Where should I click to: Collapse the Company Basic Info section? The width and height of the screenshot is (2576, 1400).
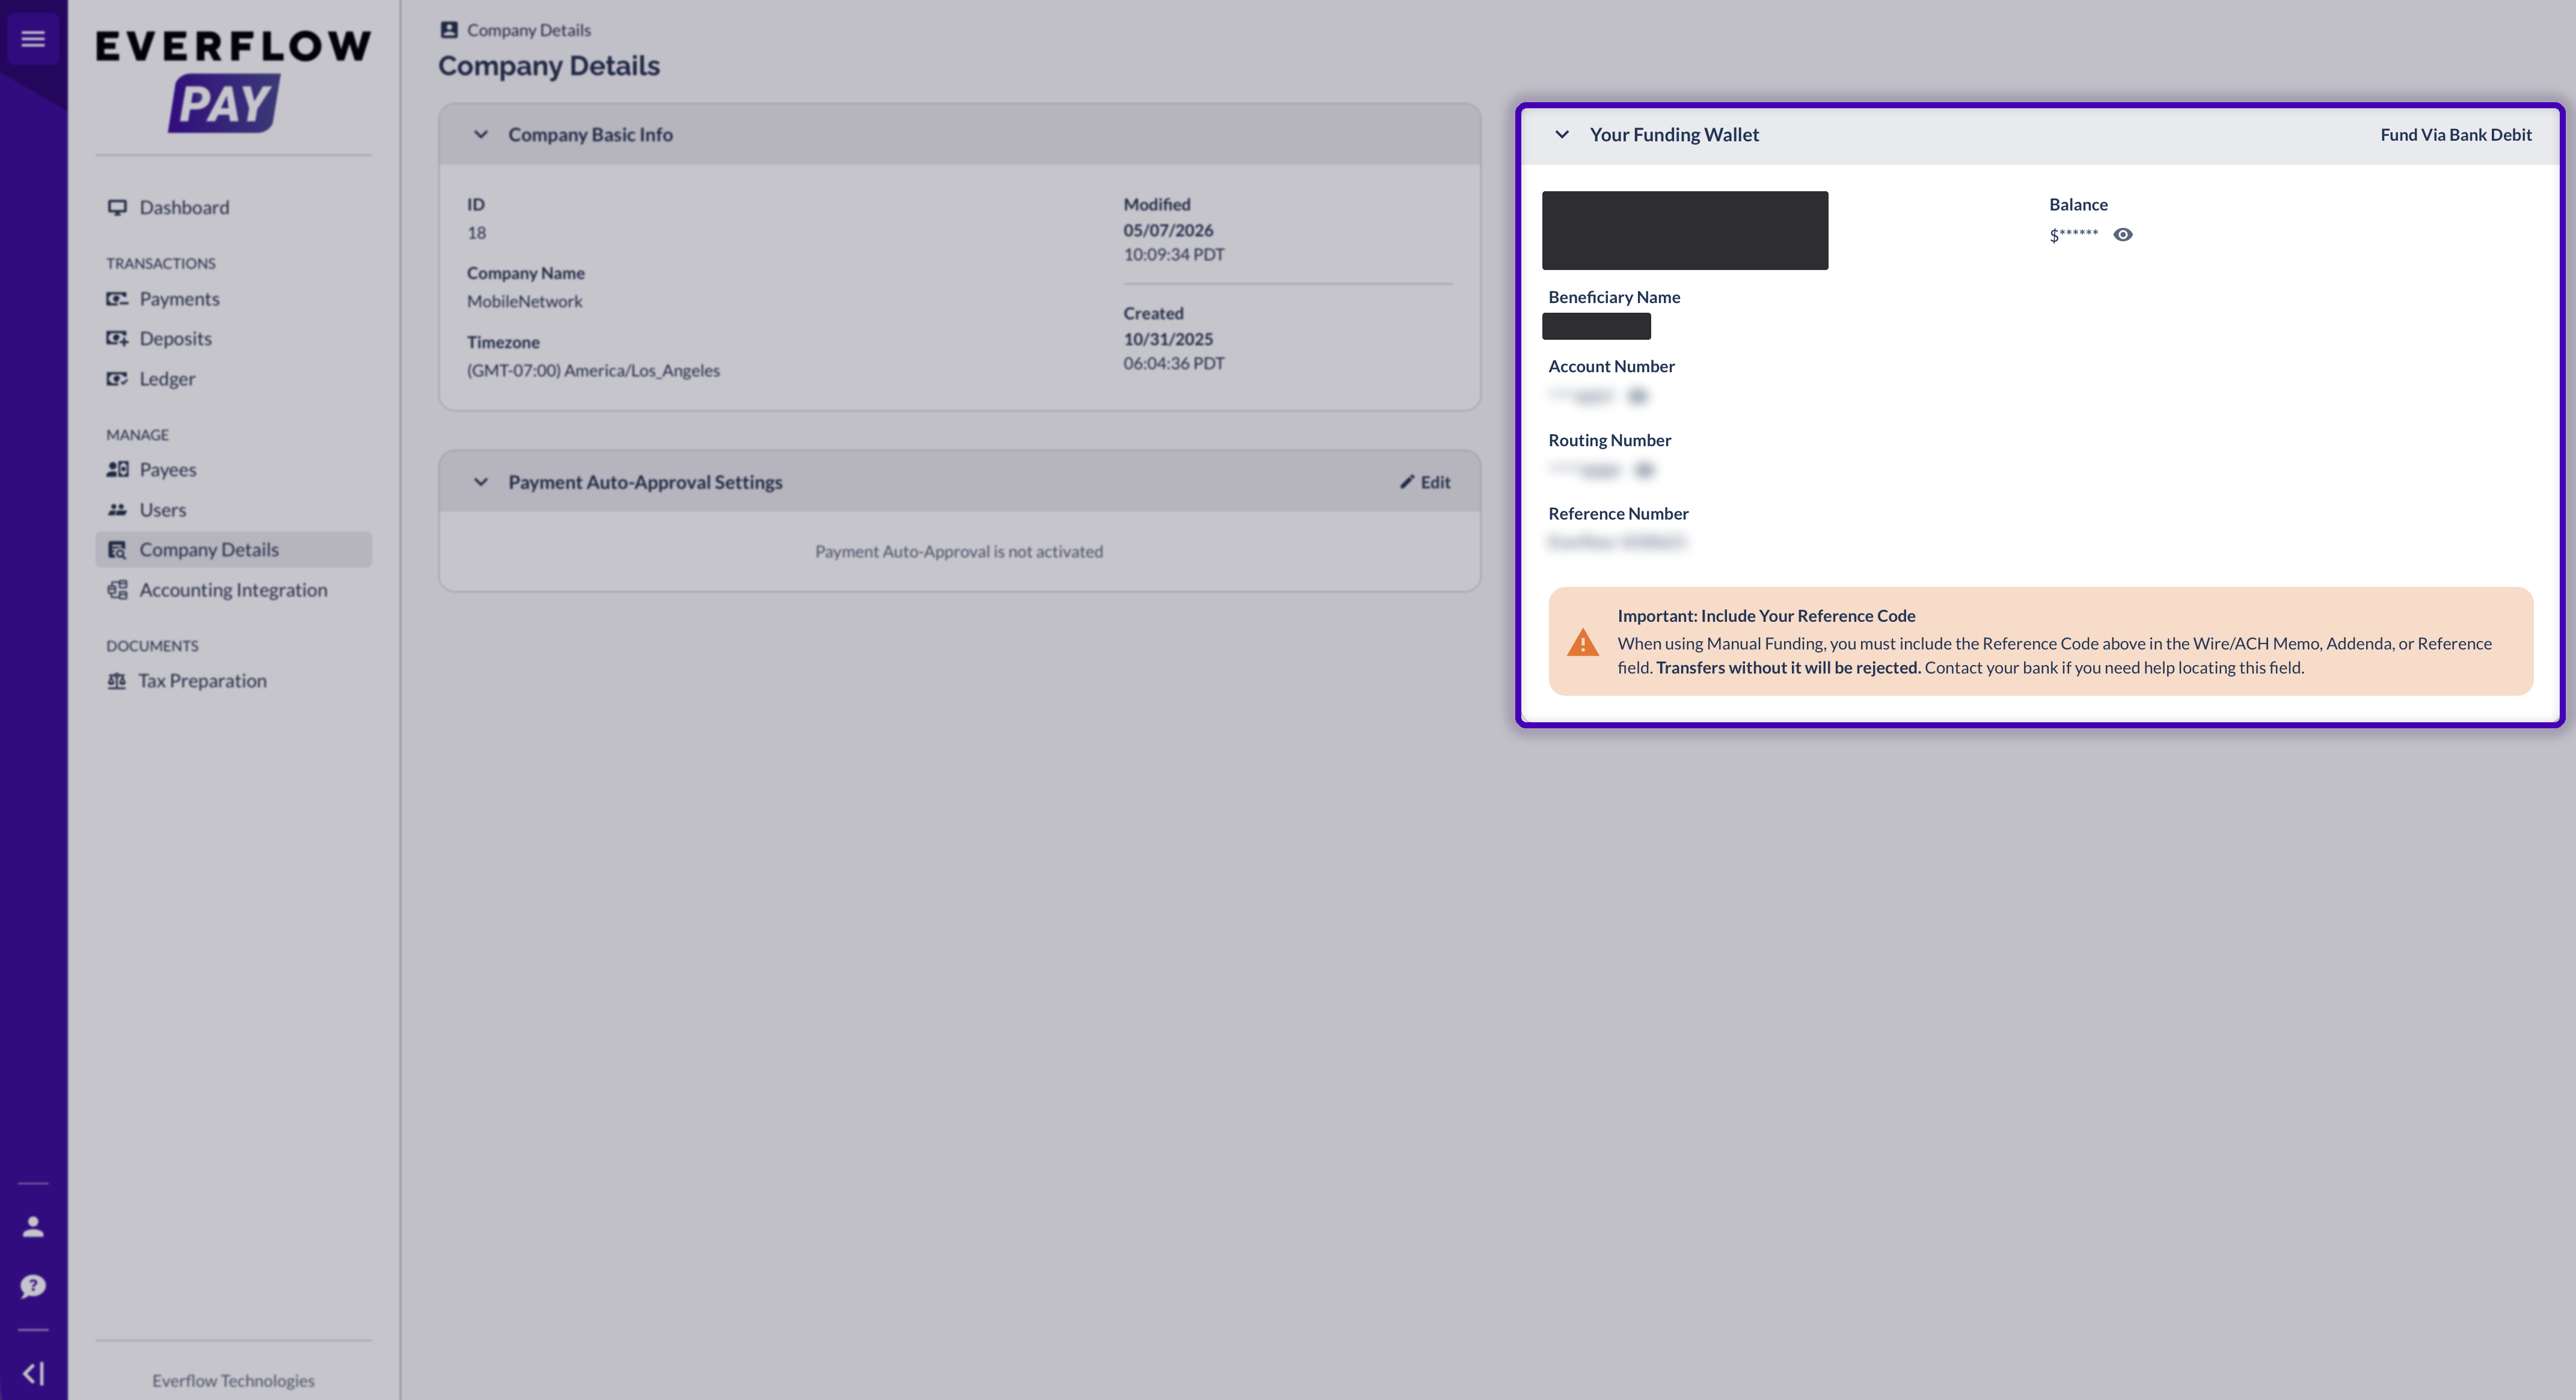click(481, 135)
